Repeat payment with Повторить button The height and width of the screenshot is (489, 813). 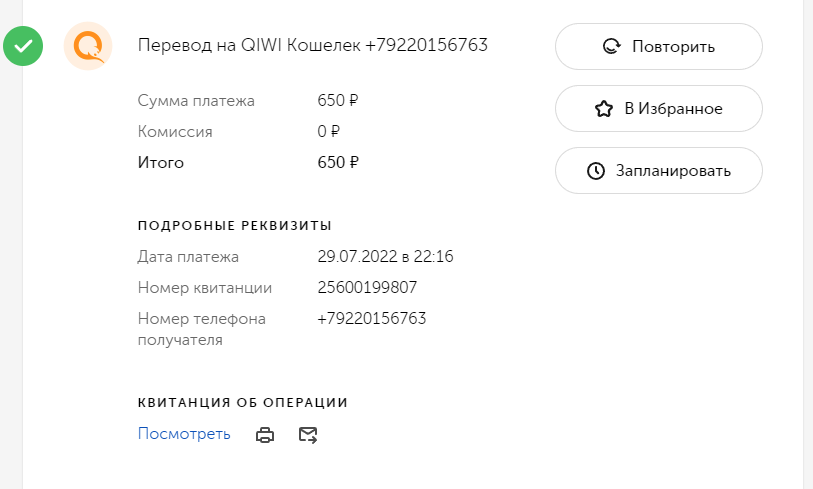pos(658,47)
